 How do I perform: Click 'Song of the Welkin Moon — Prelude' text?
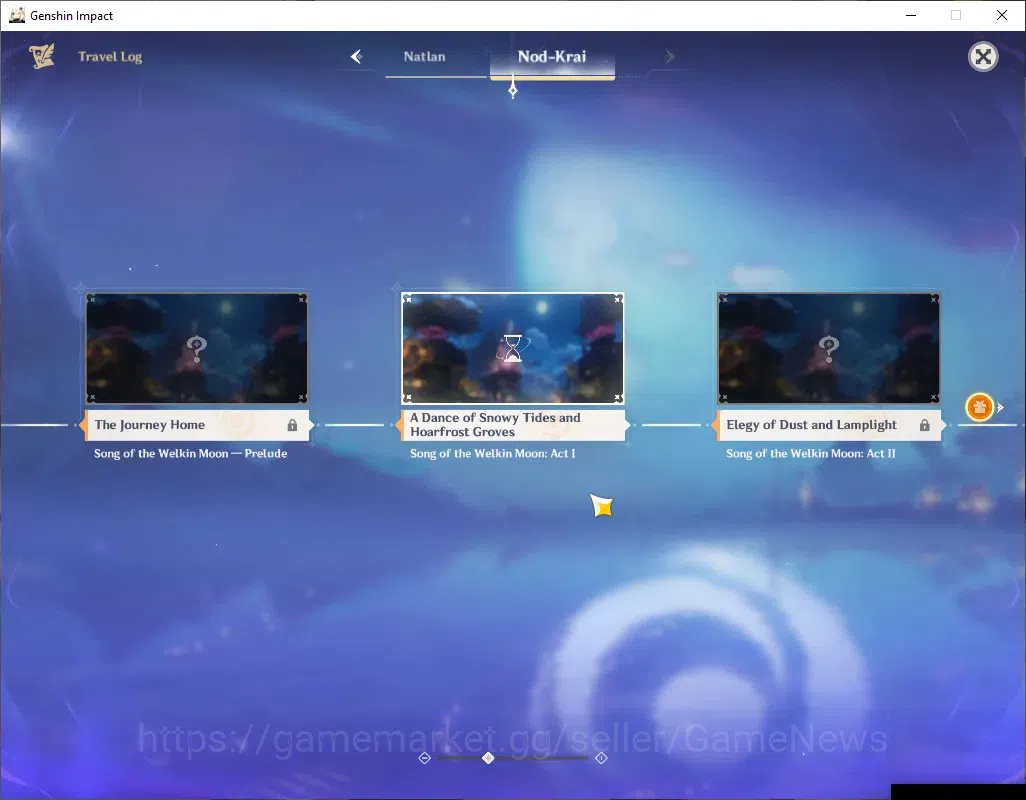(x=190, y=453)
